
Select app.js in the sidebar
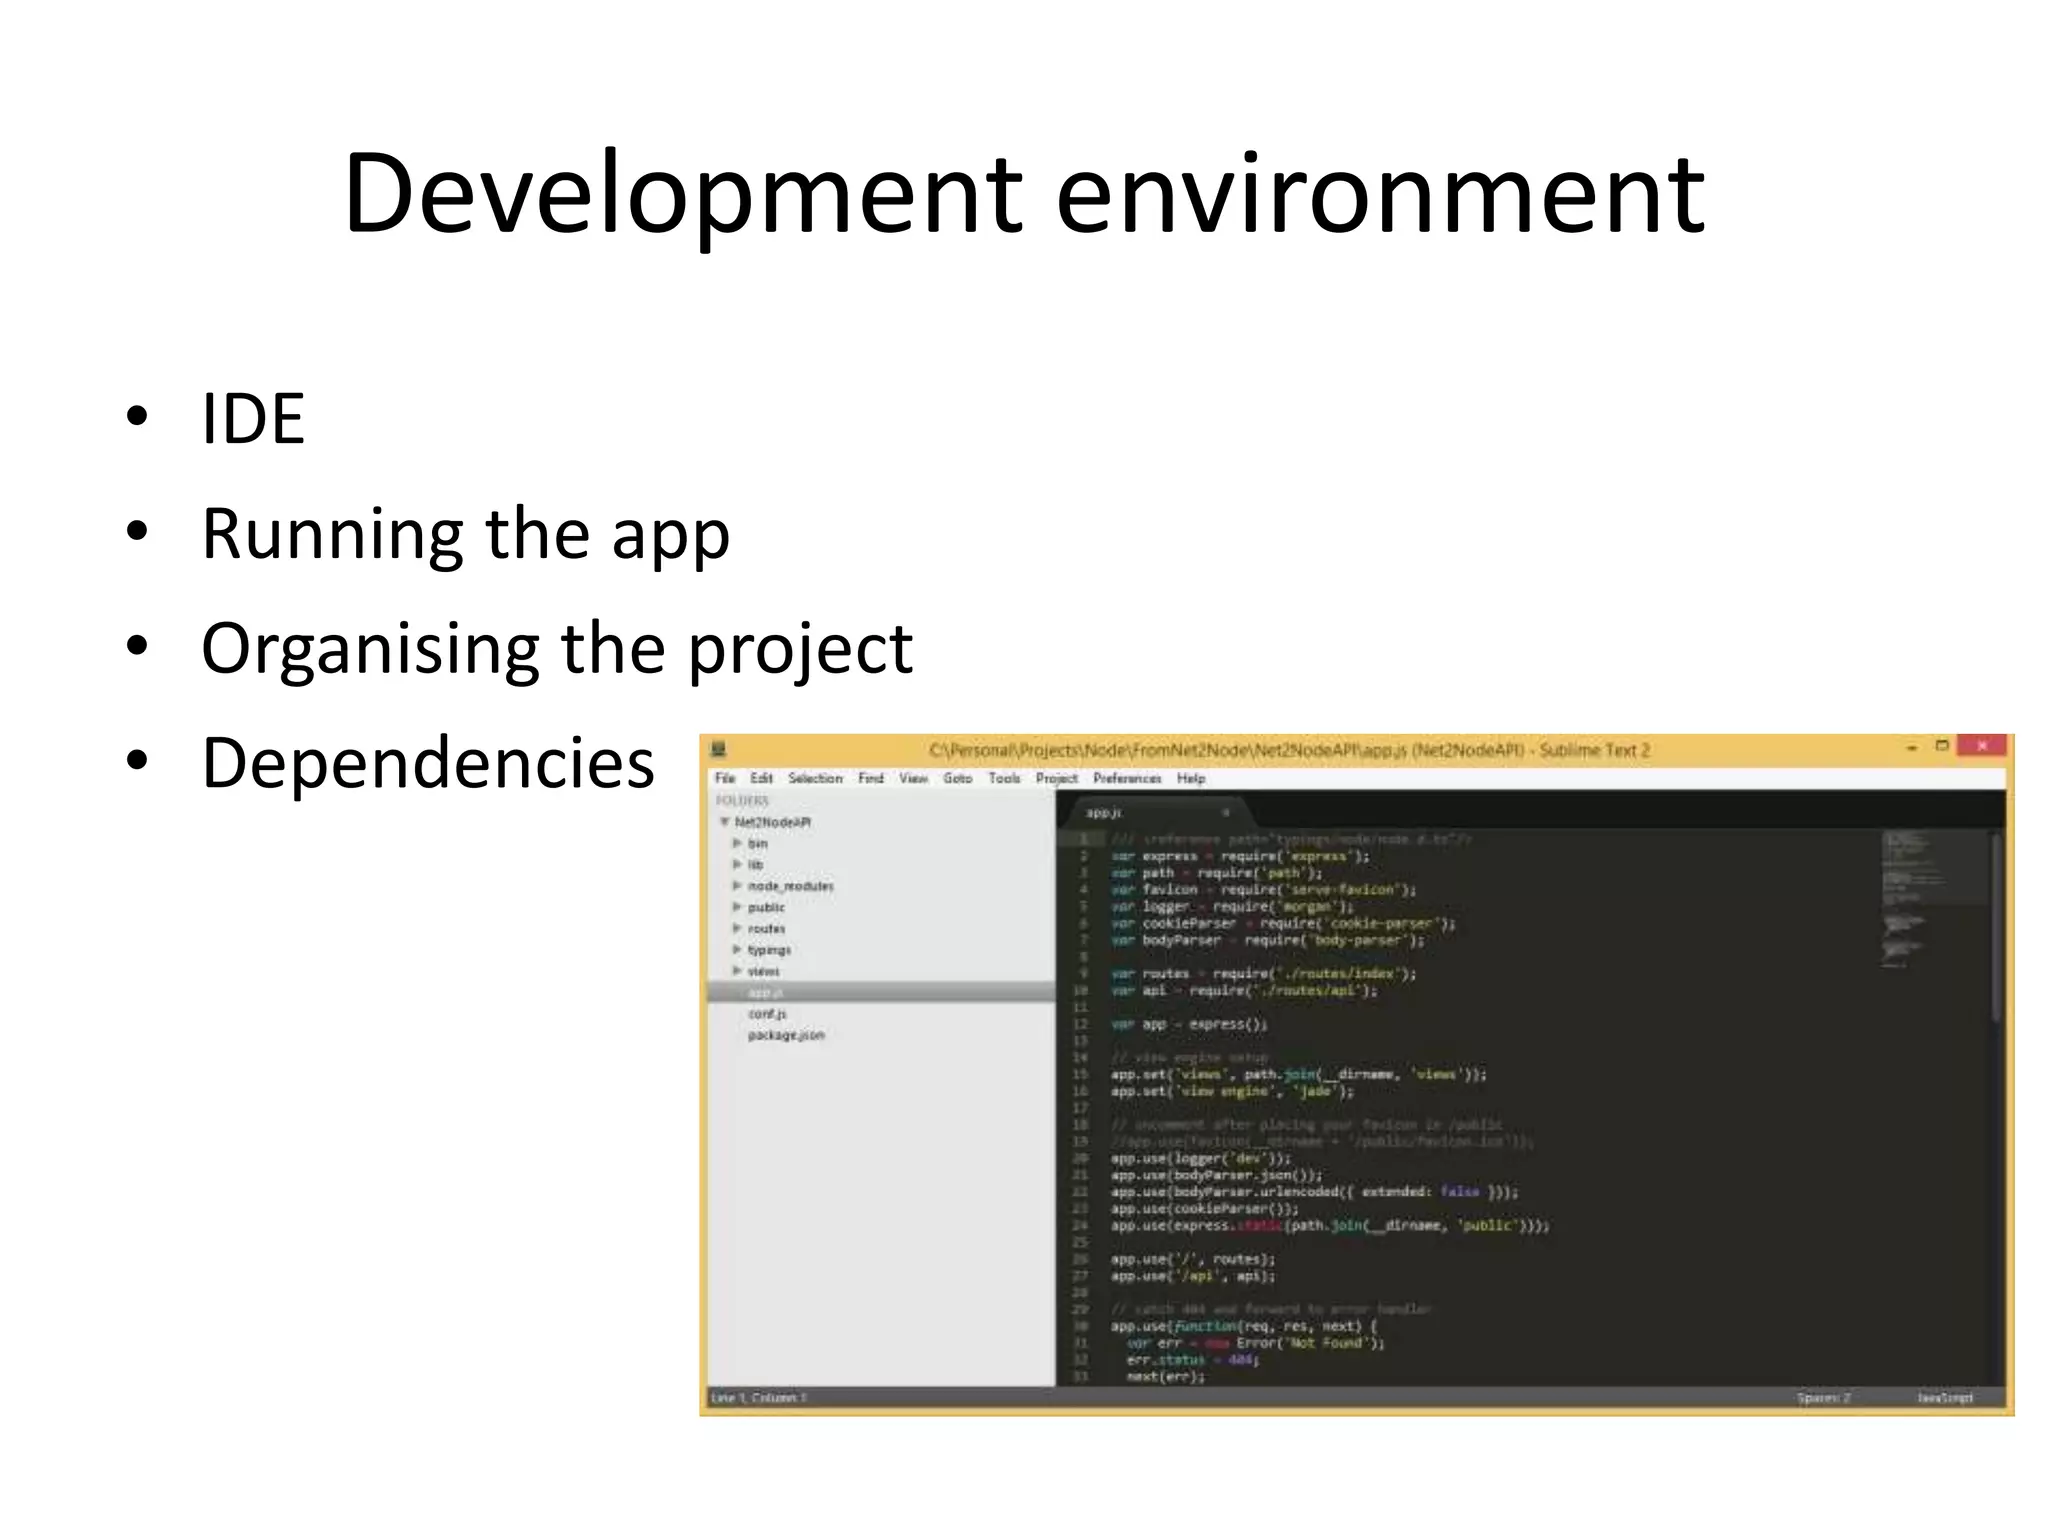[881, 992]
